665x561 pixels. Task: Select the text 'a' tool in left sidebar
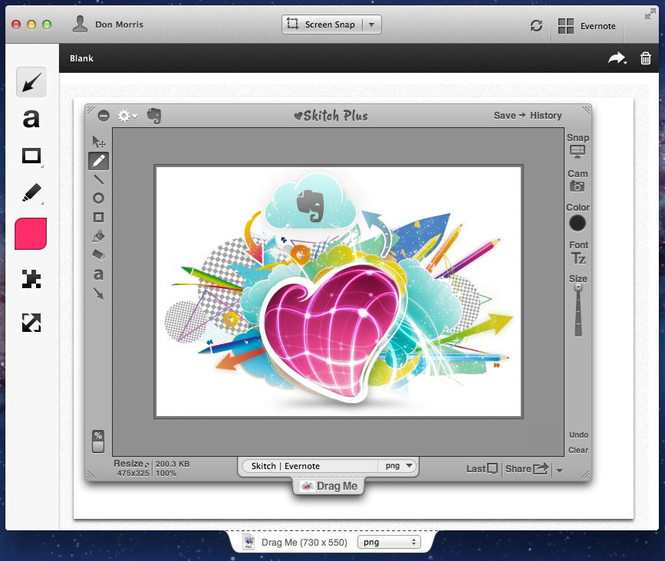[x=31, y=118]
